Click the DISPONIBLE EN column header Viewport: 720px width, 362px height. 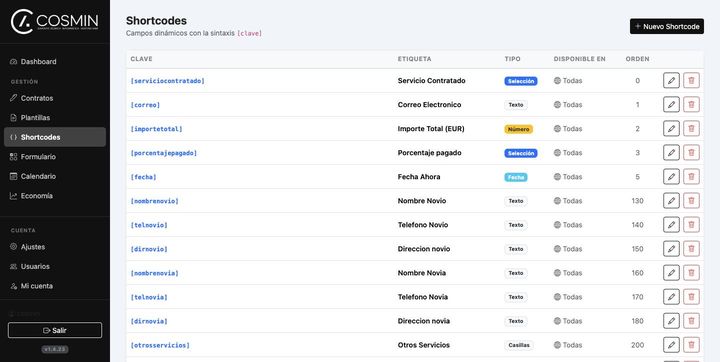click(x=579, y=59)
